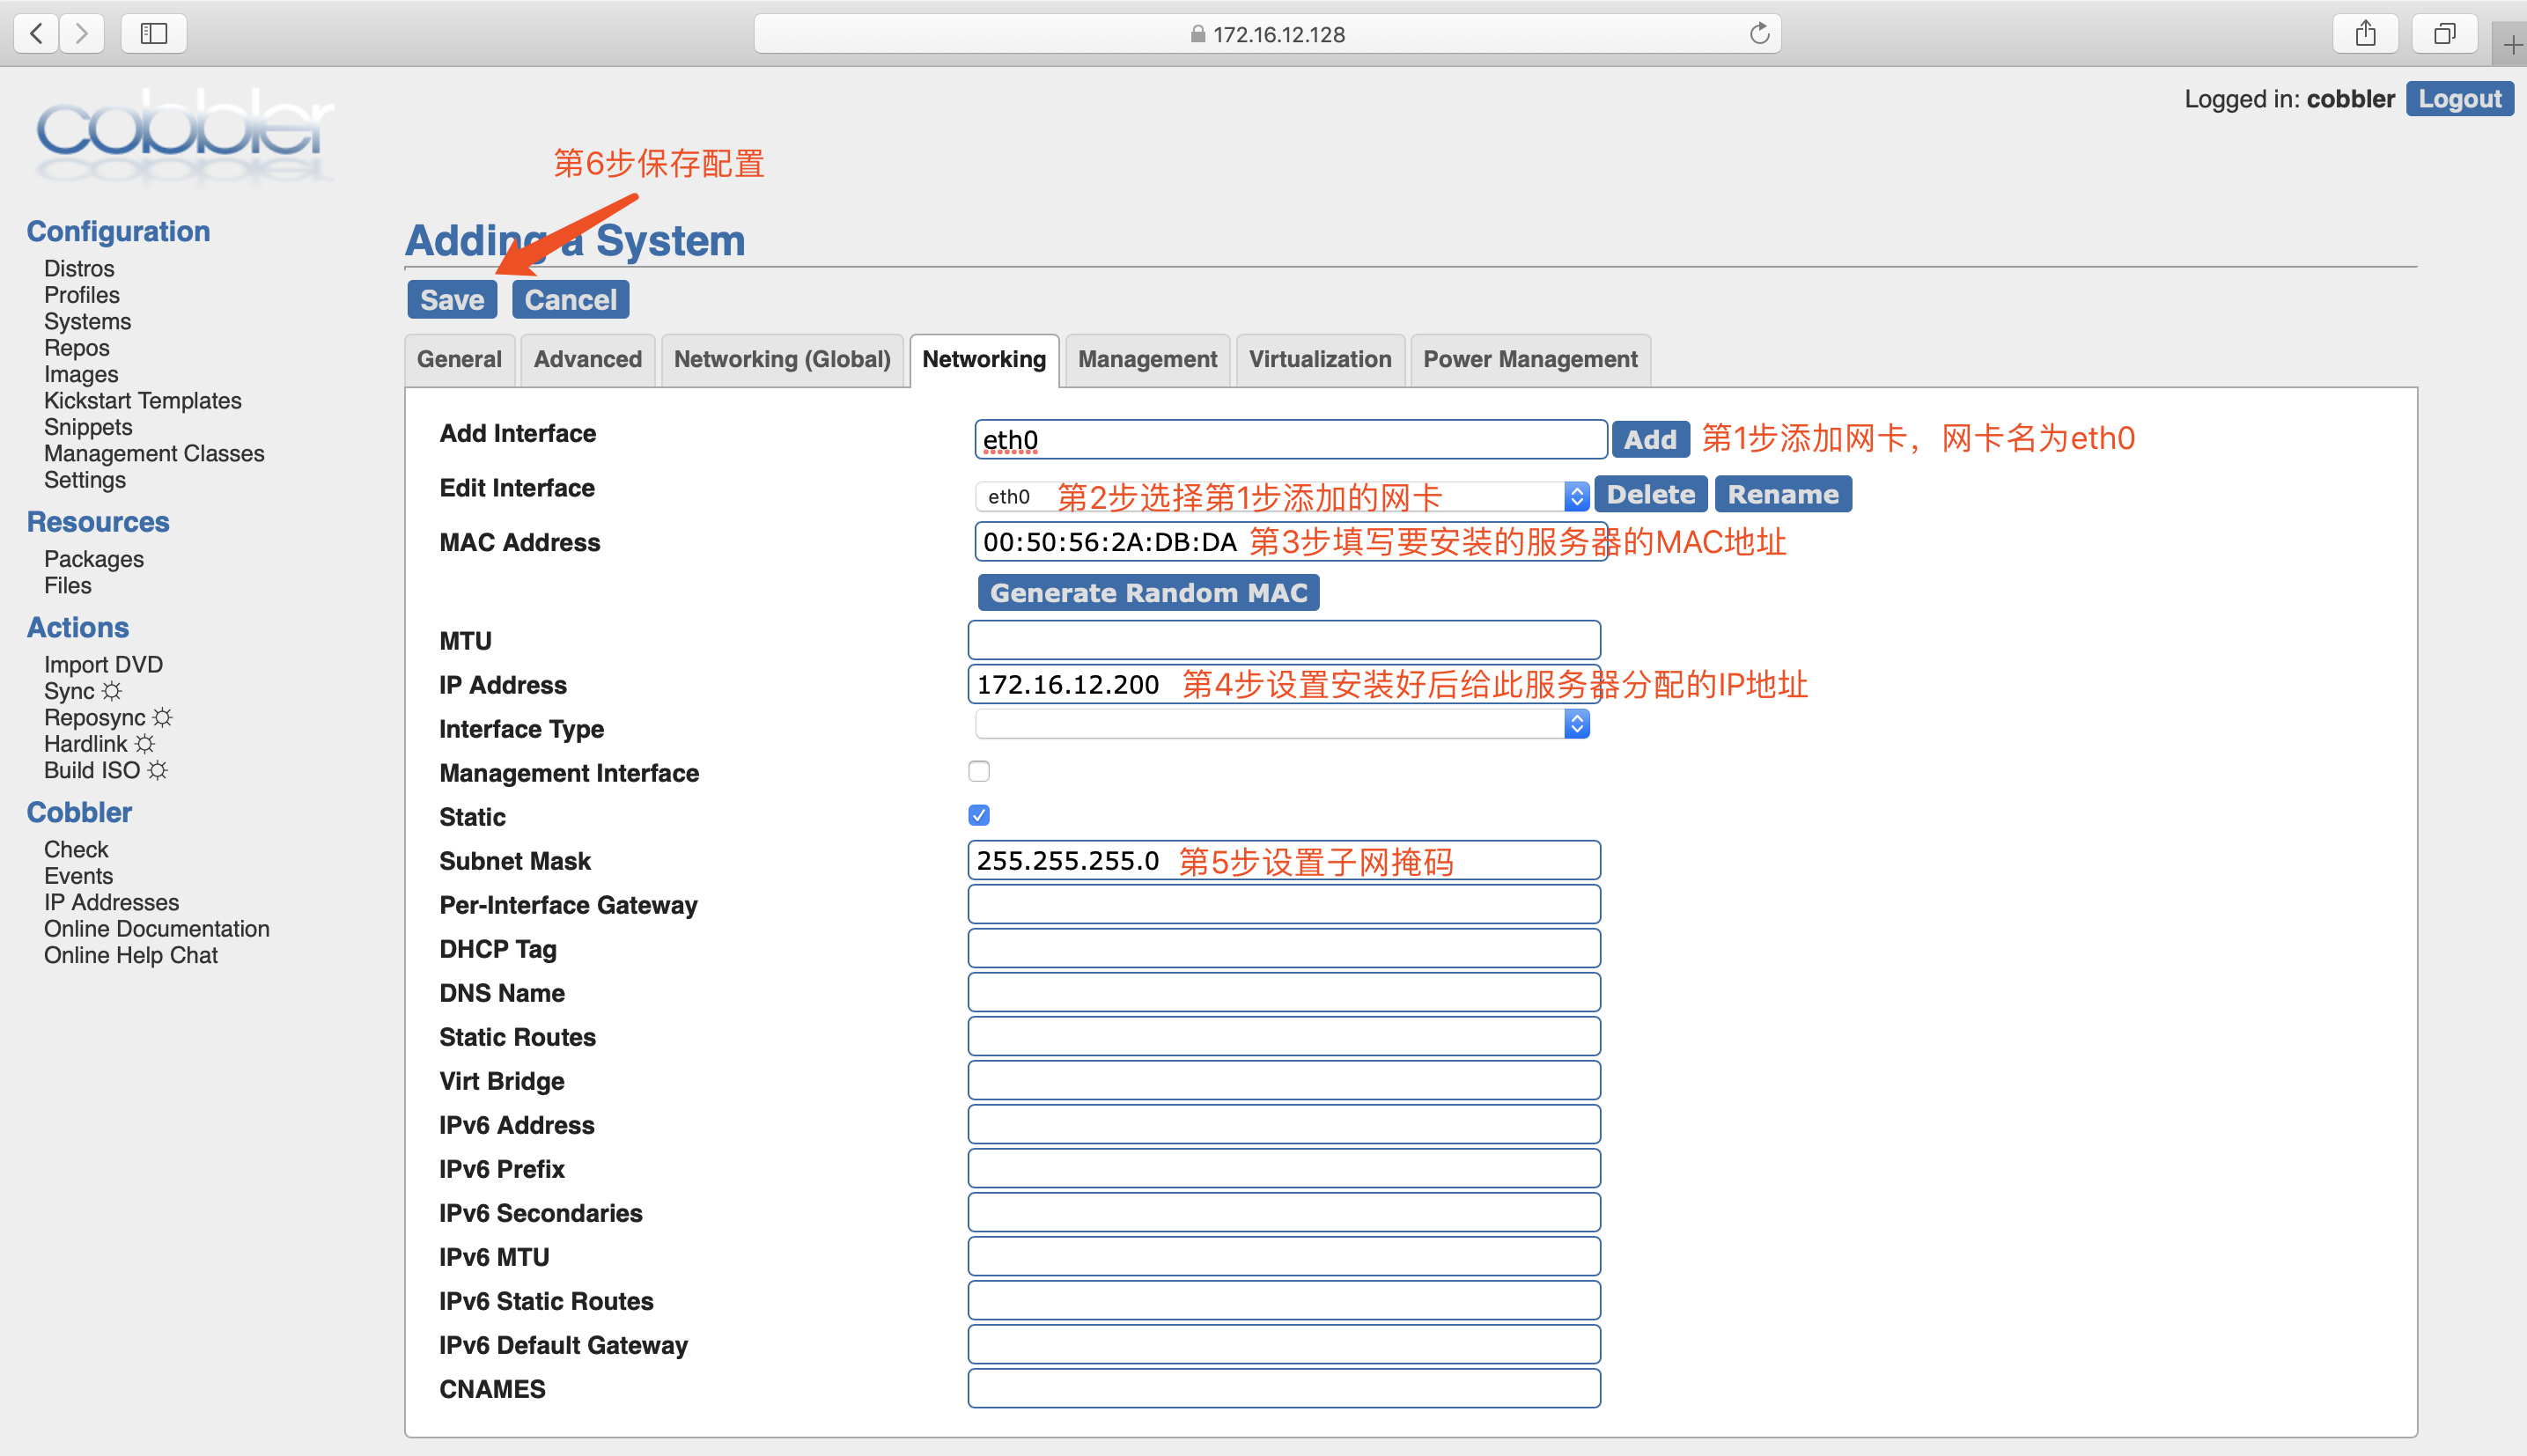
Task: Open the Edit Interface eth0 dropdown
Action: (x=1282, y=496)
